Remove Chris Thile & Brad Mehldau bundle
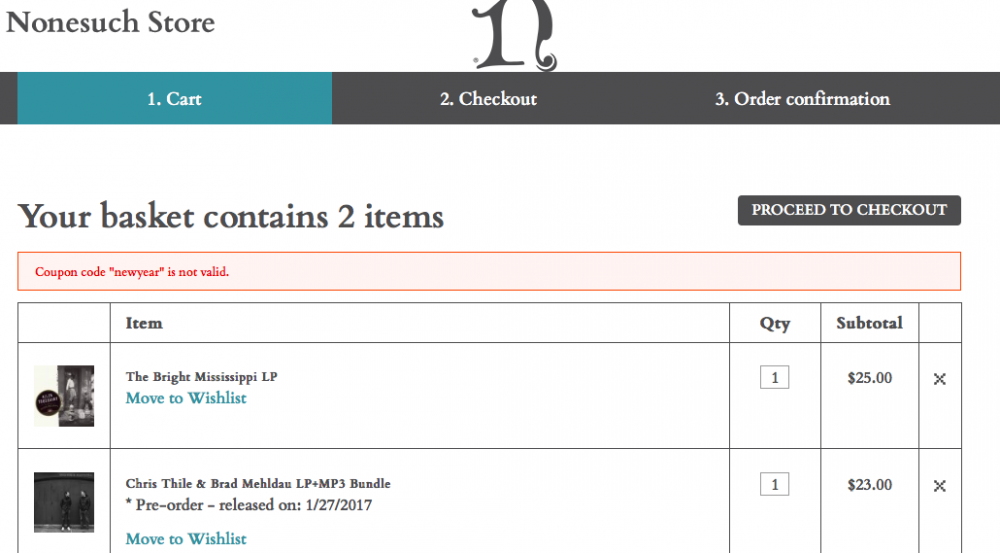1000x553 pixels. pos(940,486)
